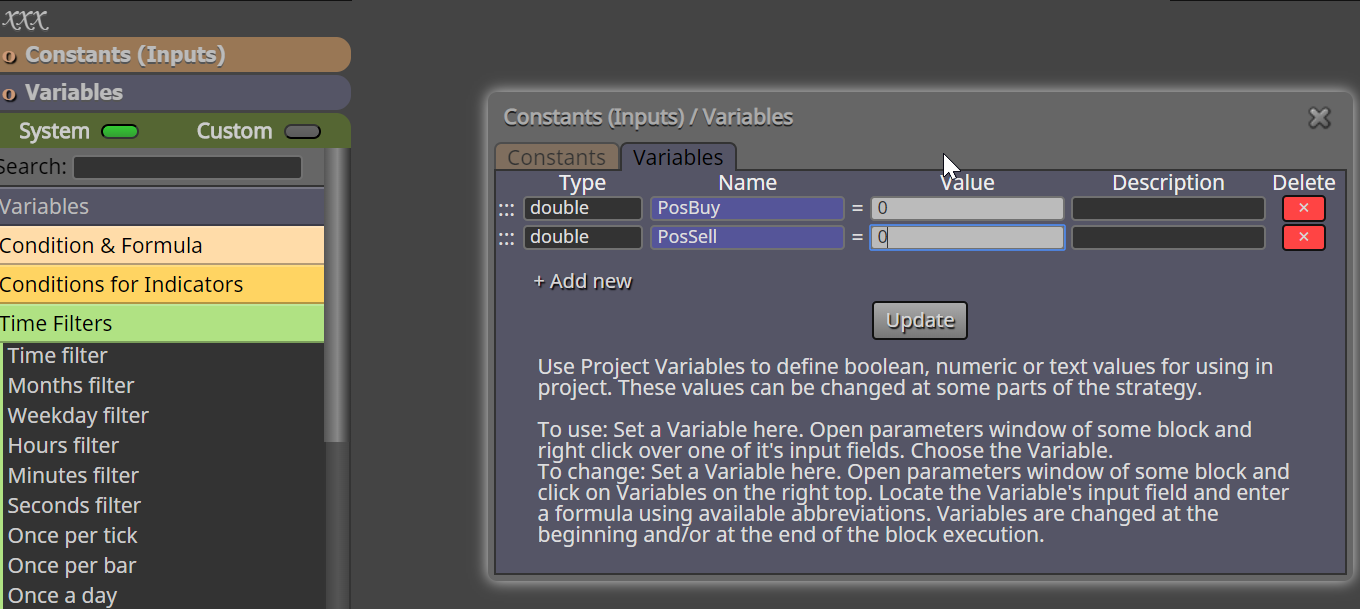Viewport: 1360px width, 609px height.
Task: Select the Variables tab in dialog
Action: tap(678, 157)
